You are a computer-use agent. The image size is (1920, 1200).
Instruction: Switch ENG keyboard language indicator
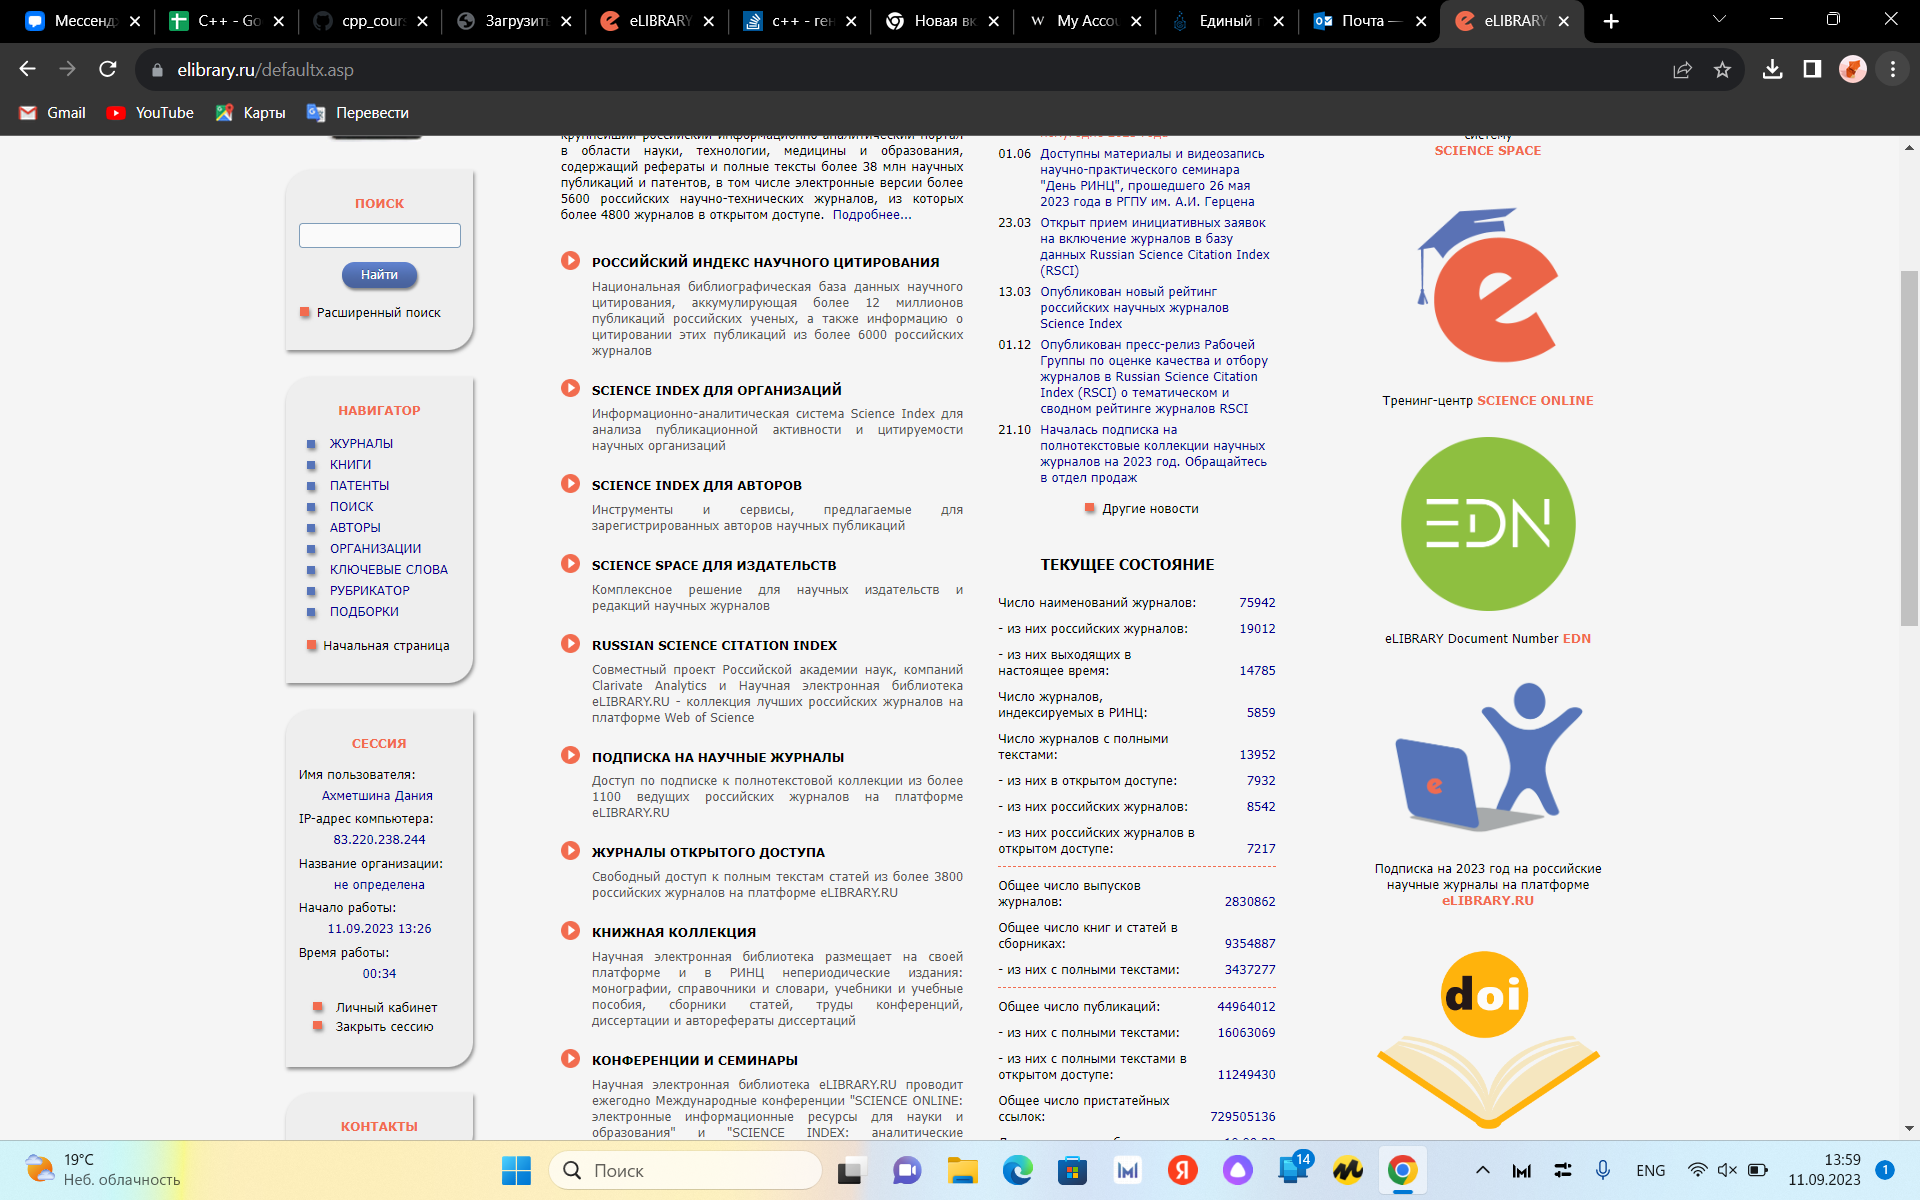tap(1650, 1170)
